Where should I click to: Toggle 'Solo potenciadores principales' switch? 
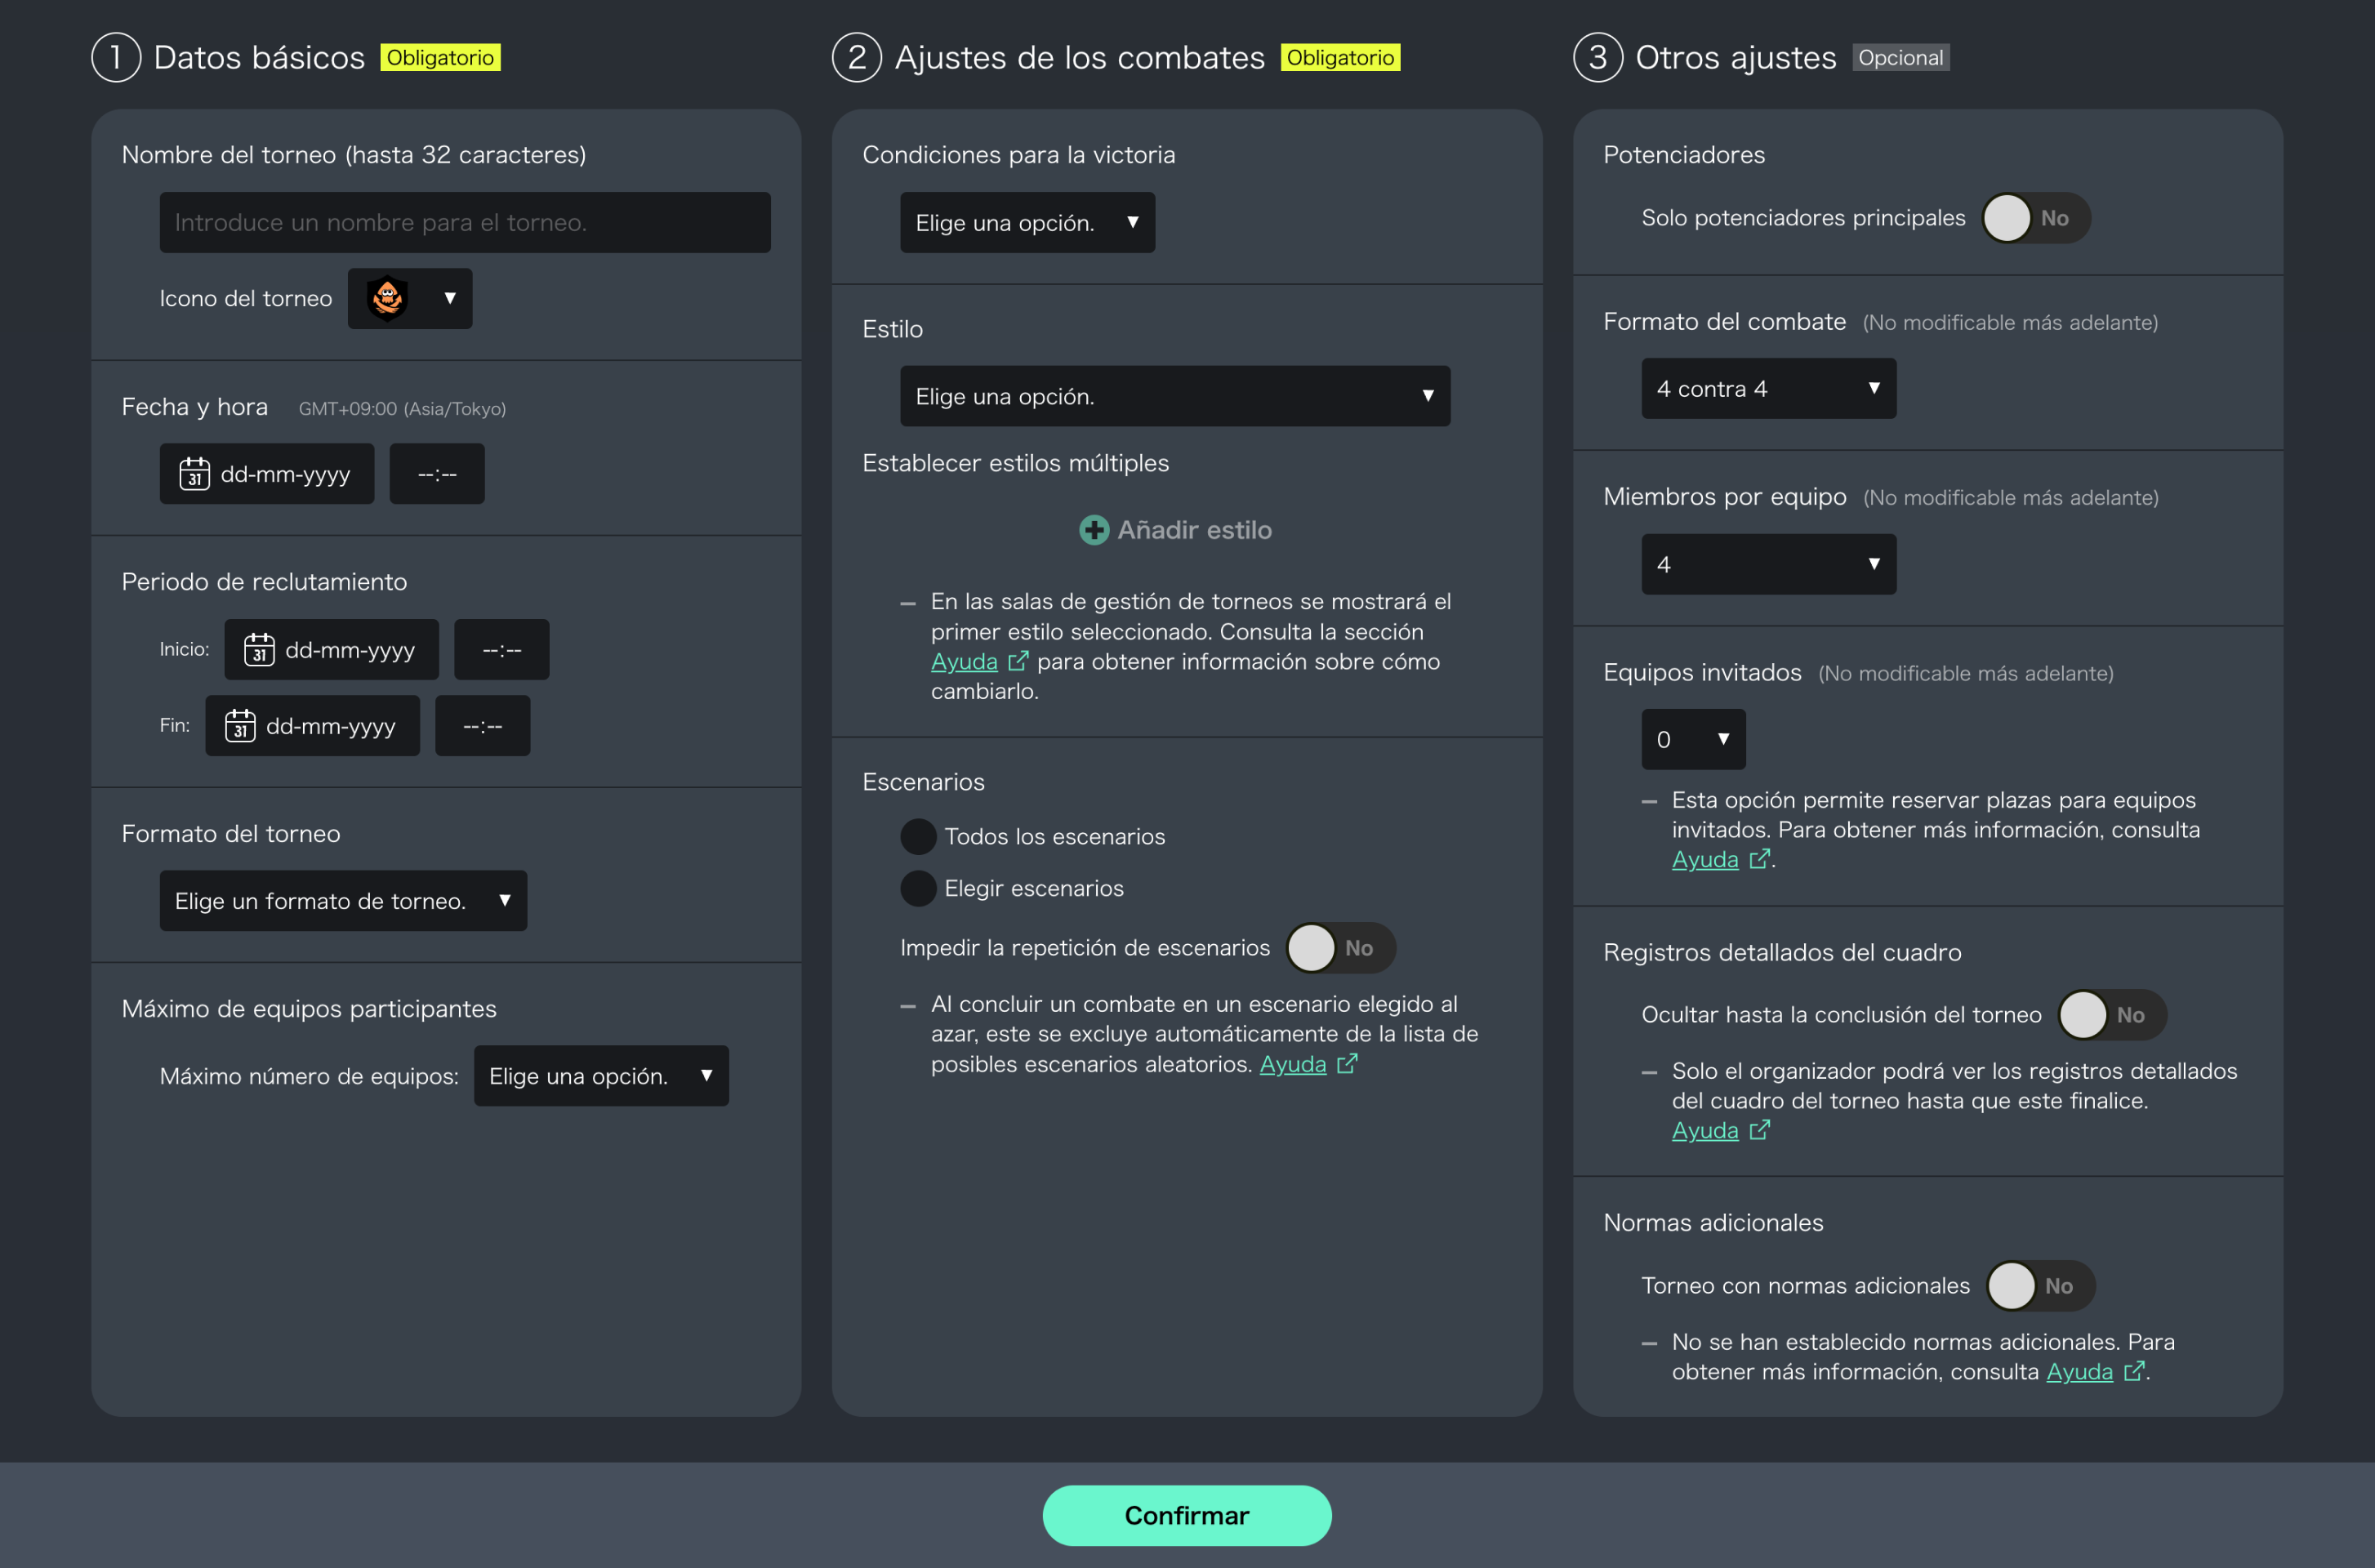pos(2037,218)
